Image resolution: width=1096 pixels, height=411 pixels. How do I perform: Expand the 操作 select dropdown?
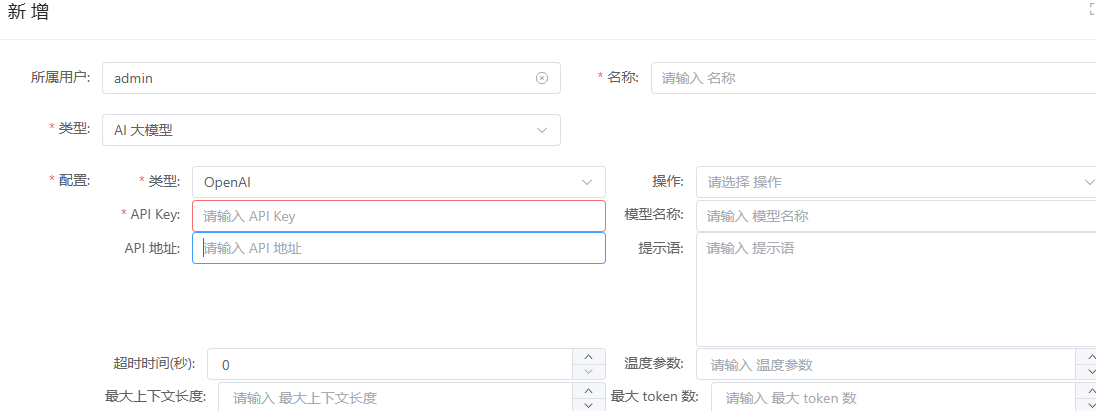pos(895,182)
